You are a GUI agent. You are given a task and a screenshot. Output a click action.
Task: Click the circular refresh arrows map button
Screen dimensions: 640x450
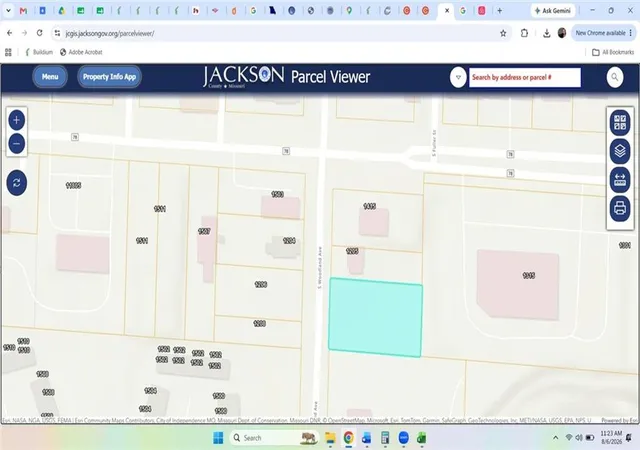(17, 183)
